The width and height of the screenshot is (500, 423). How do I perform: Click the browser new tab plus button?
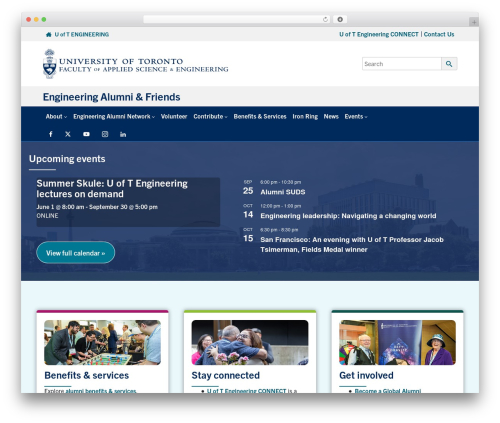click(x=474, y=22)
